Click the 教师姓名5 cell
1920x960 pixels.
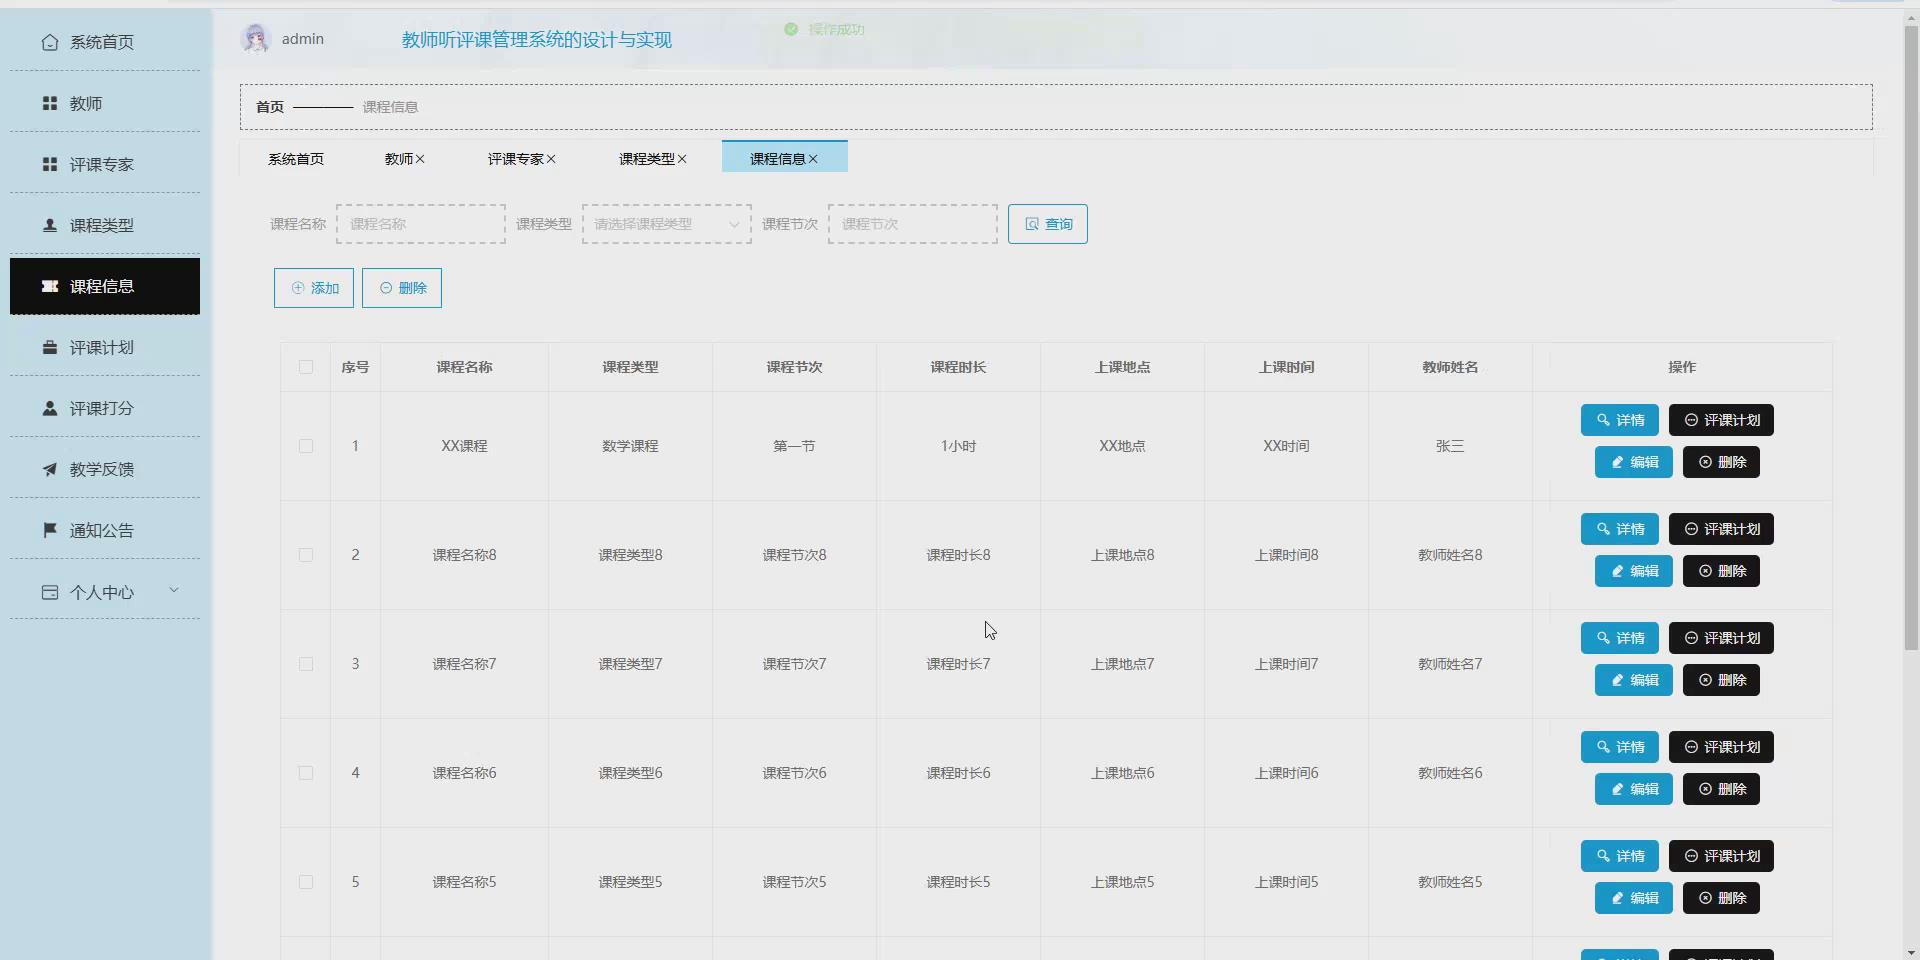1450,882
